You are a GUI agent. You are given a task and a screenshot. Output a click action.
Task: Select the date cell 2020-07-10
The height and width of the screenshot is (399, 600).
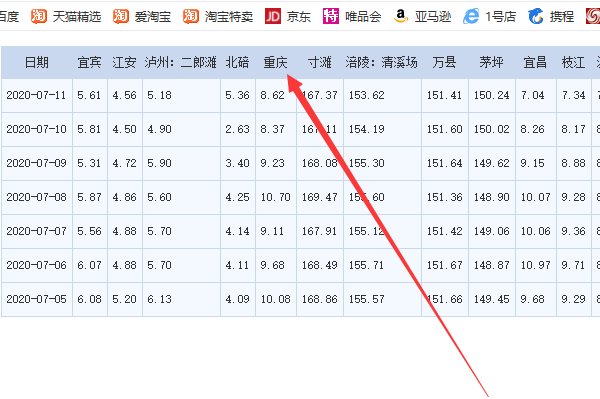pos(36,129)
